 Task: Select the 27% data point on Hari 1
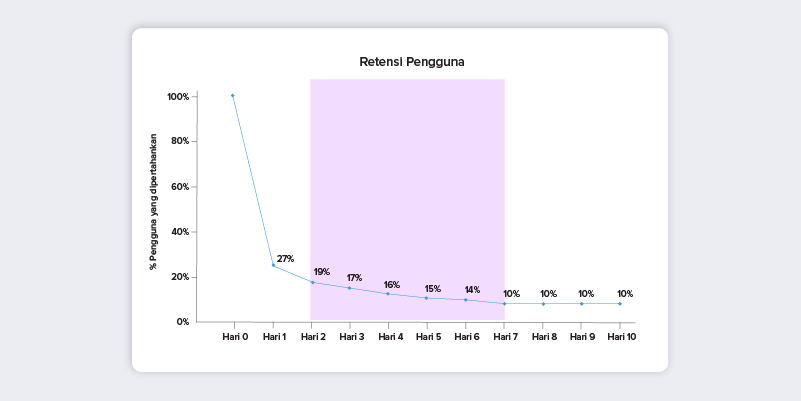(x=273, y=265)
